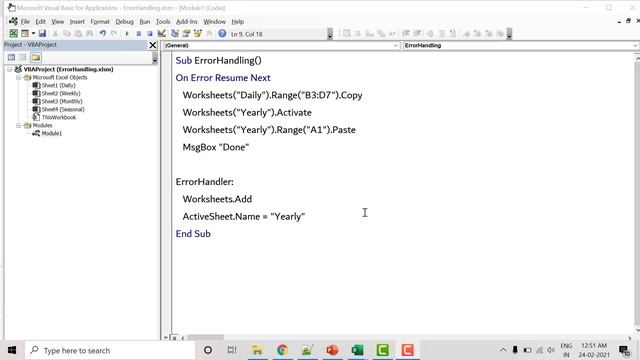Click the Procedure View button at bottom-left

click(166, 338)
